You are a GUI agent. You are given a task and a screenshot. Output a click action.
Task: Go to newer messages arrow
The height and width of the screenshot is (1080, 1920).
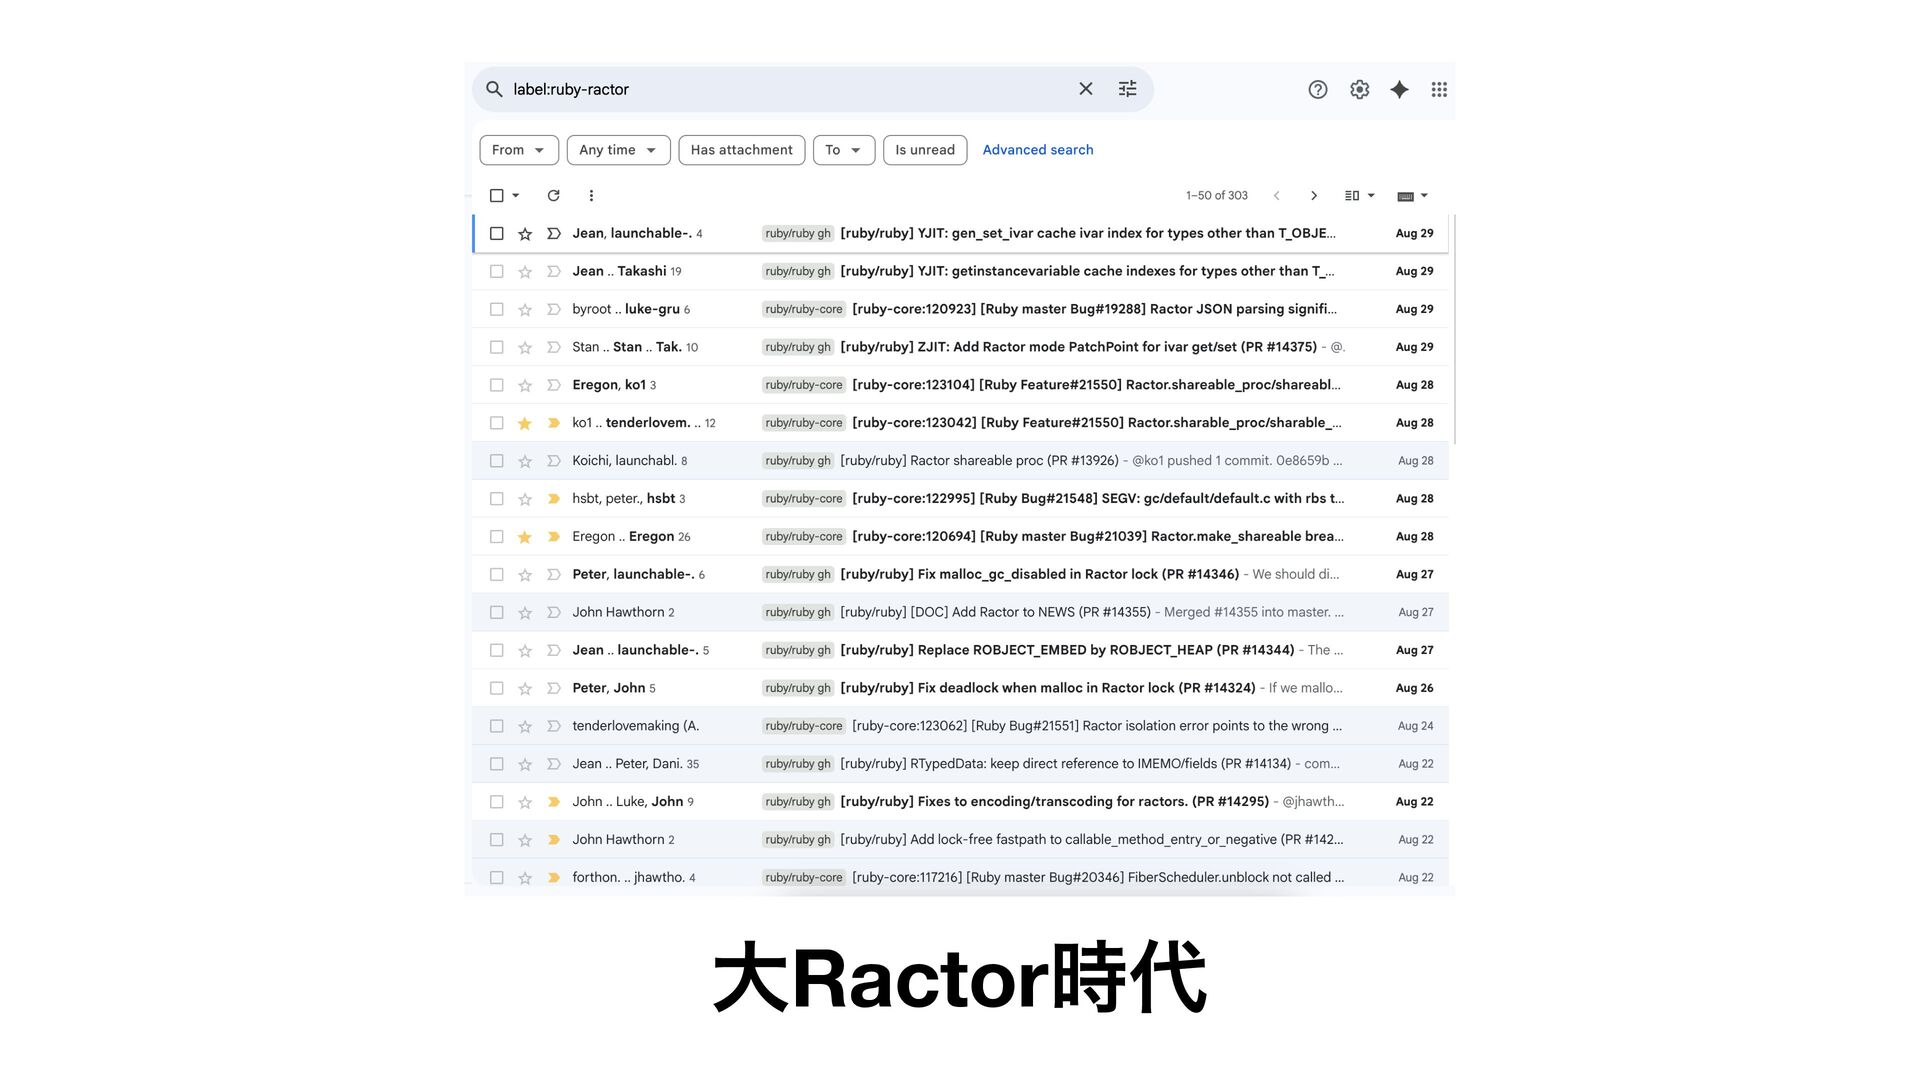(x=1277, y=195)
